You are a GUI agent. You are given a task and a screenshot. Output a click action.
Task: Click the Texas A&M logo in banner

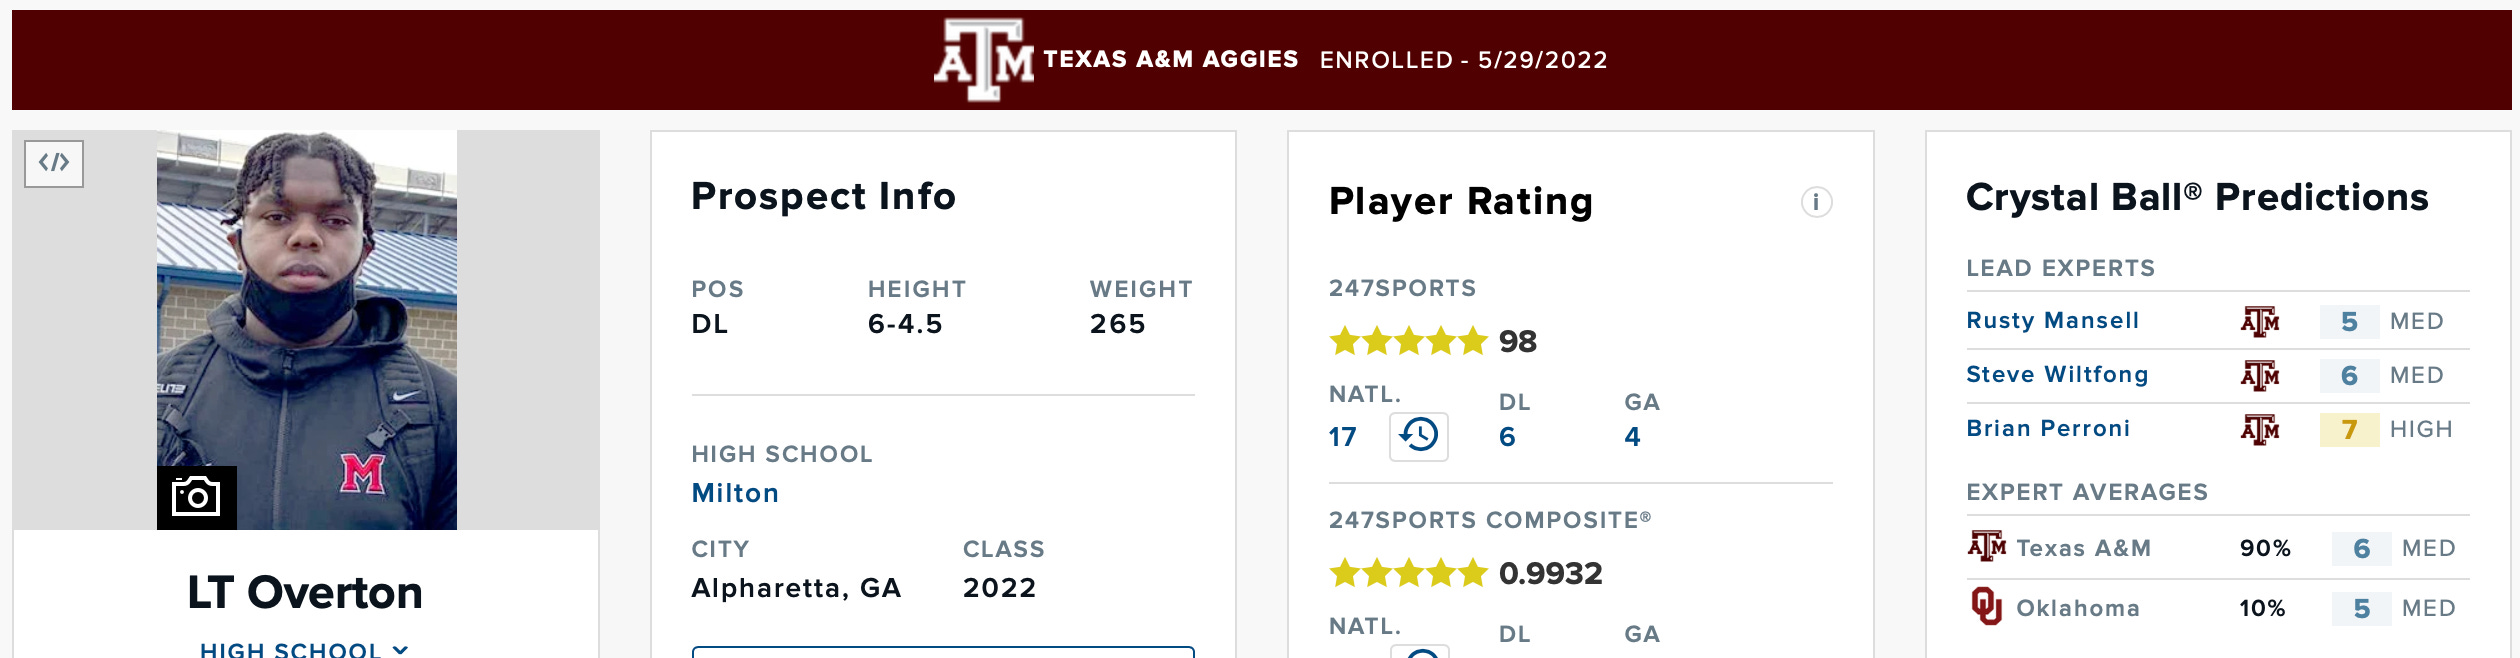pos(984,60)
